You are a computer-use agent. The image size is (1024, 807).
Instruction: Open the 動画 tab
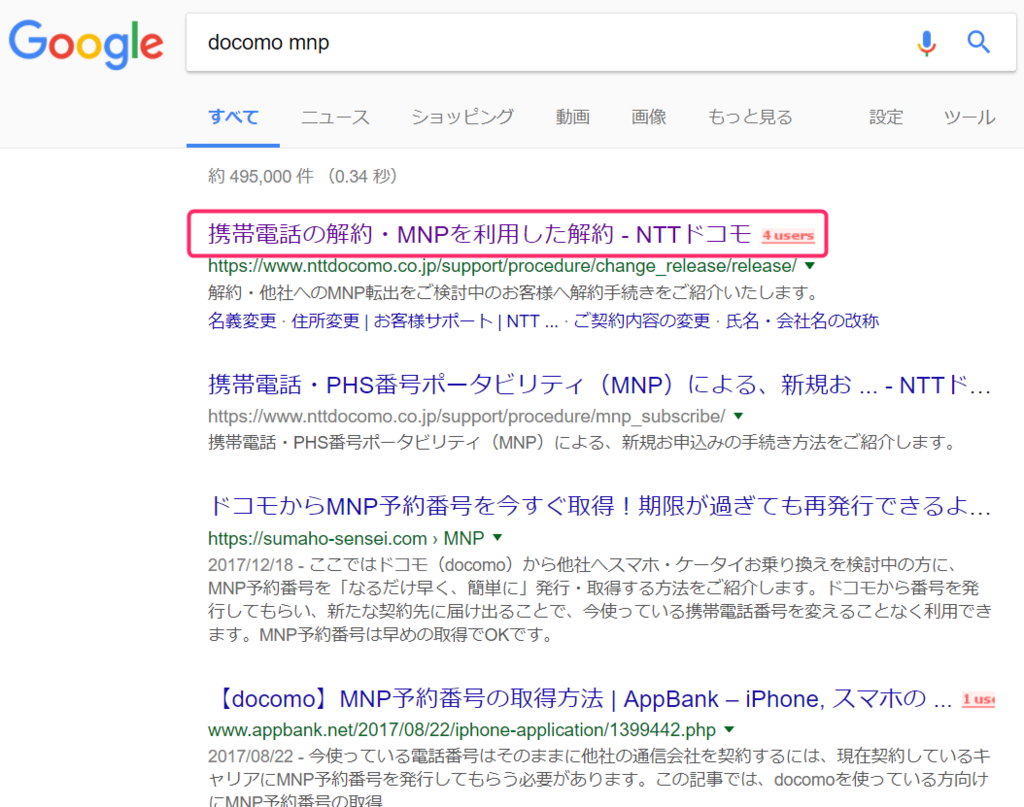[573, 117]
